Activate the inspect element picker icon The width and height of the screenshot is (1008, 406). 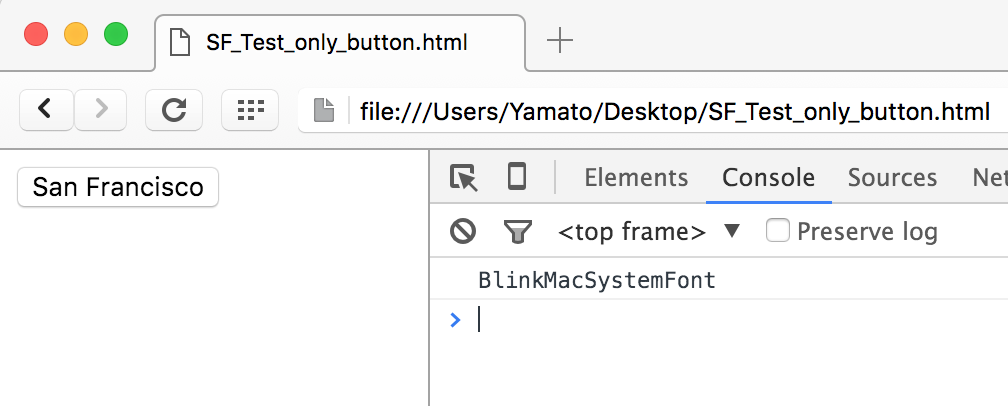click(x=464, y=178)
